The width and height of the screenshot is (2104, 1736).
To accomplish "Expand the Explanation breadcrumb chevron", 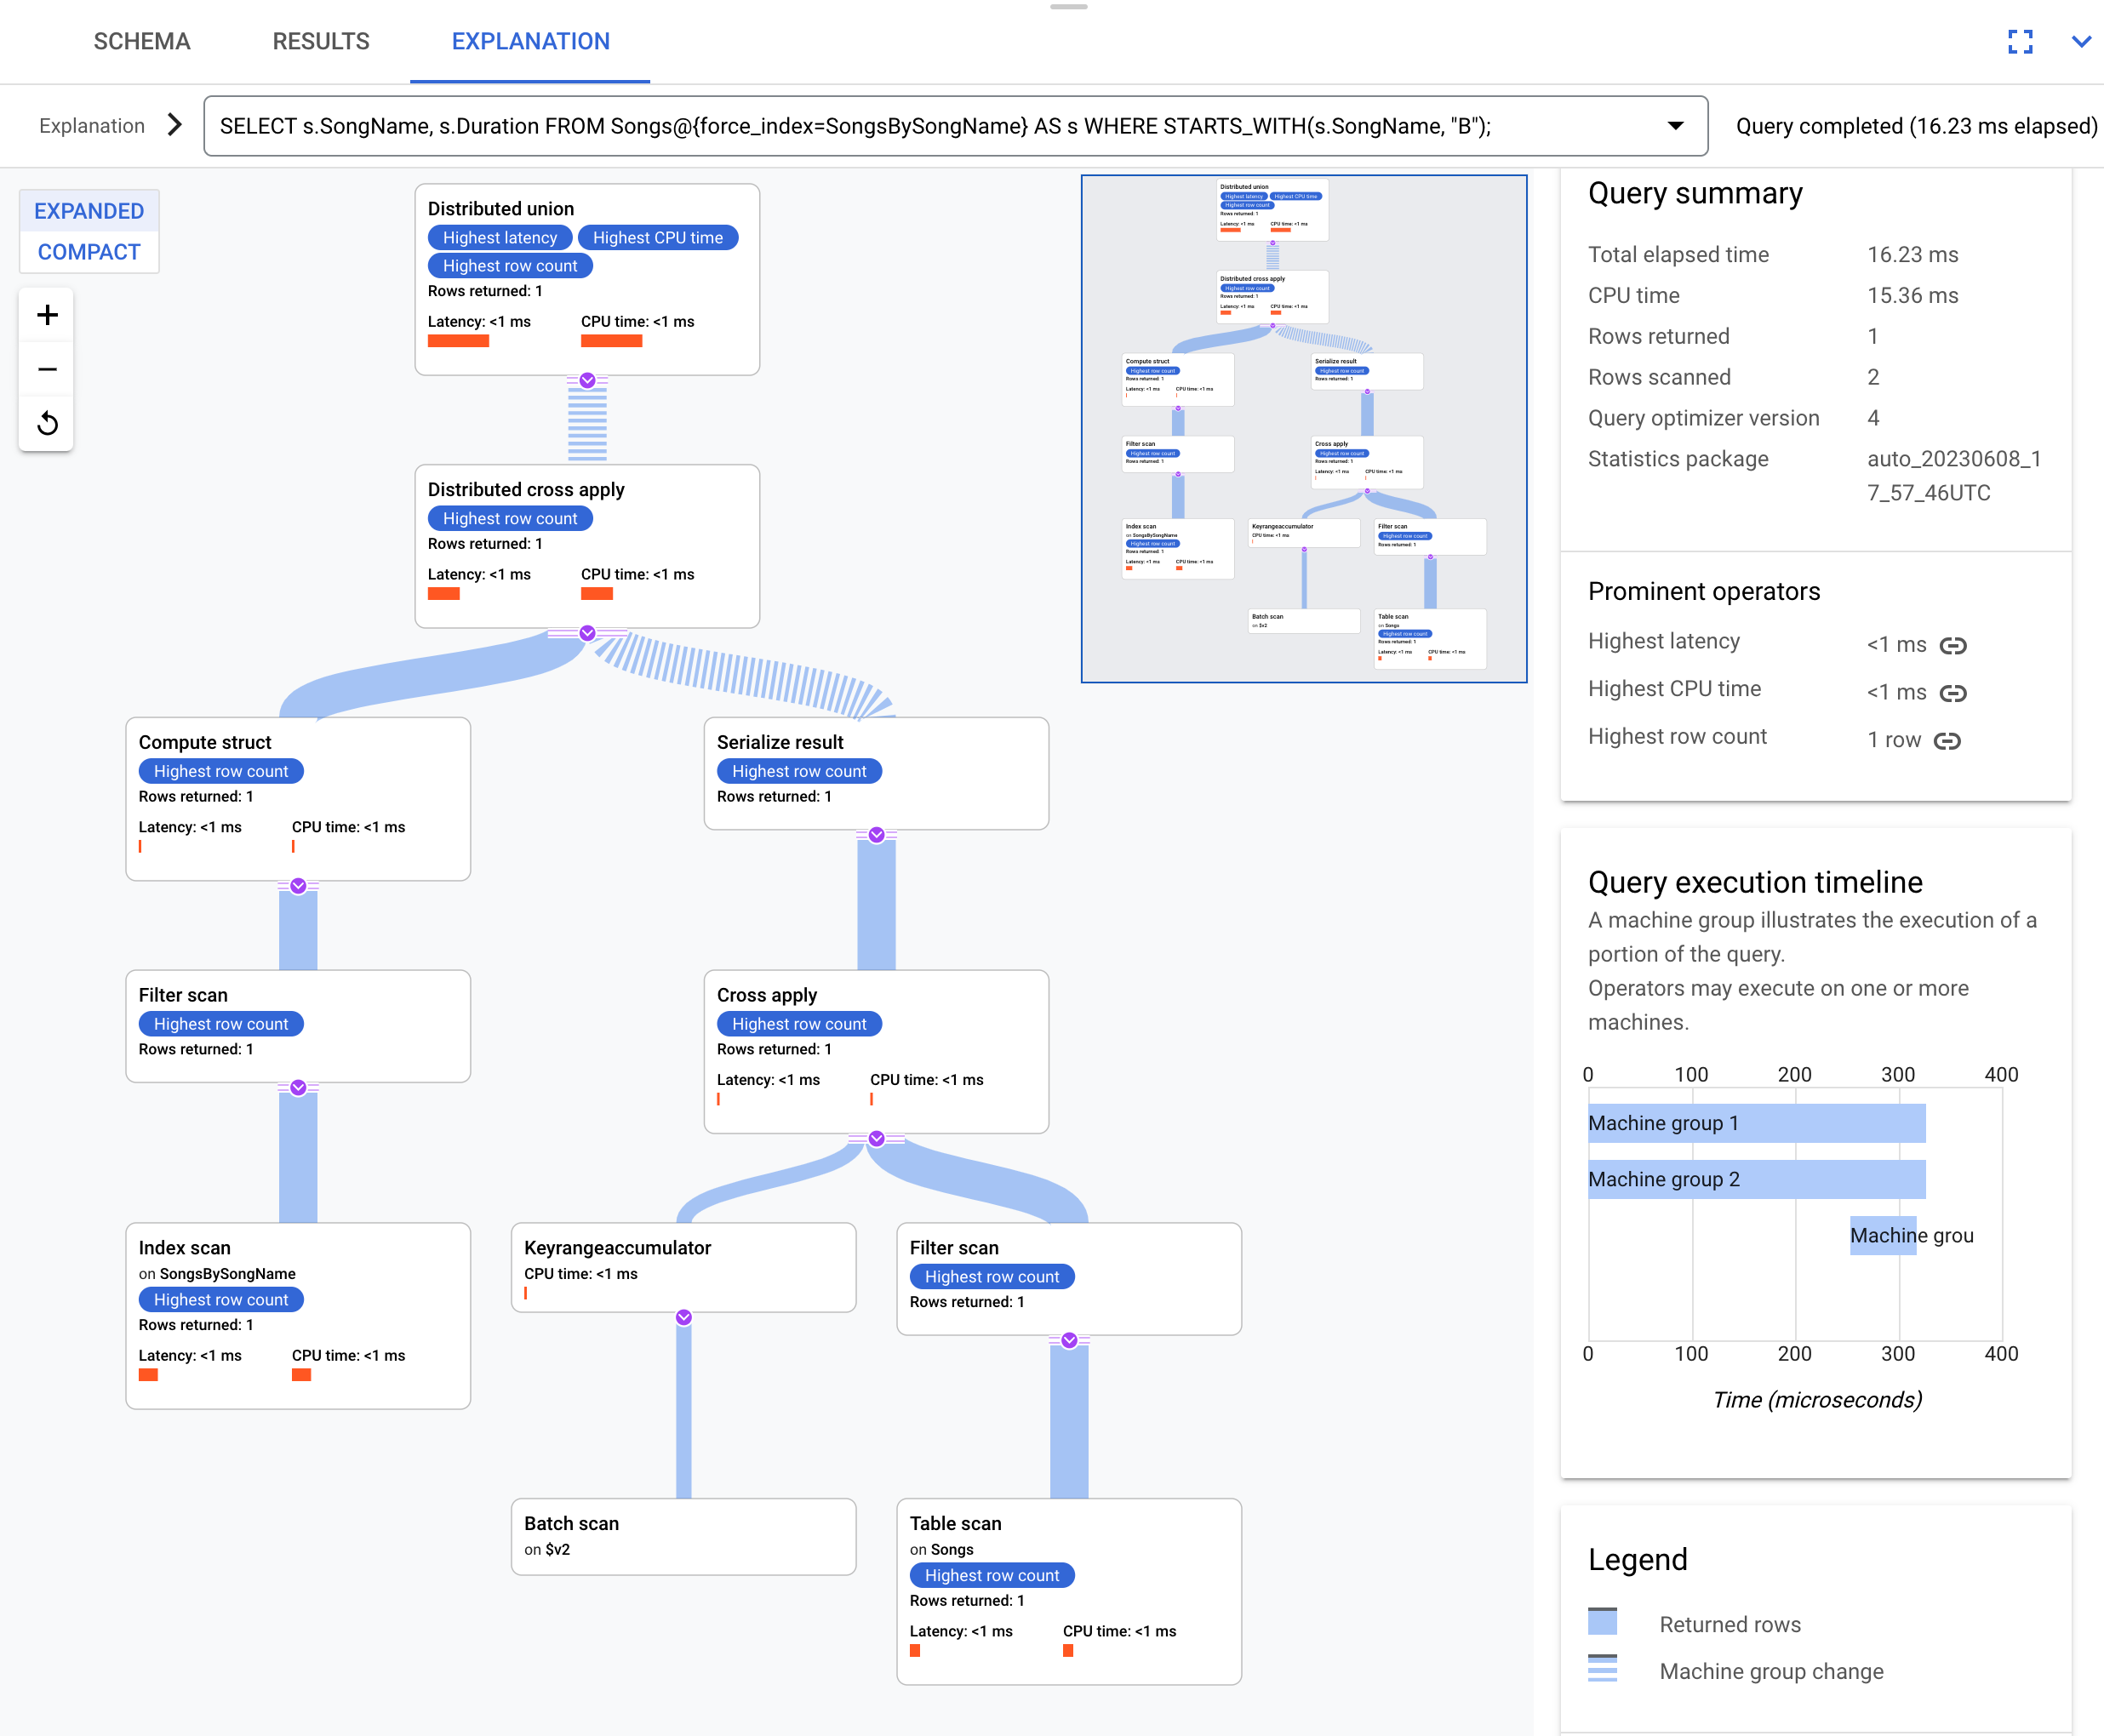I will pos(174,126).
